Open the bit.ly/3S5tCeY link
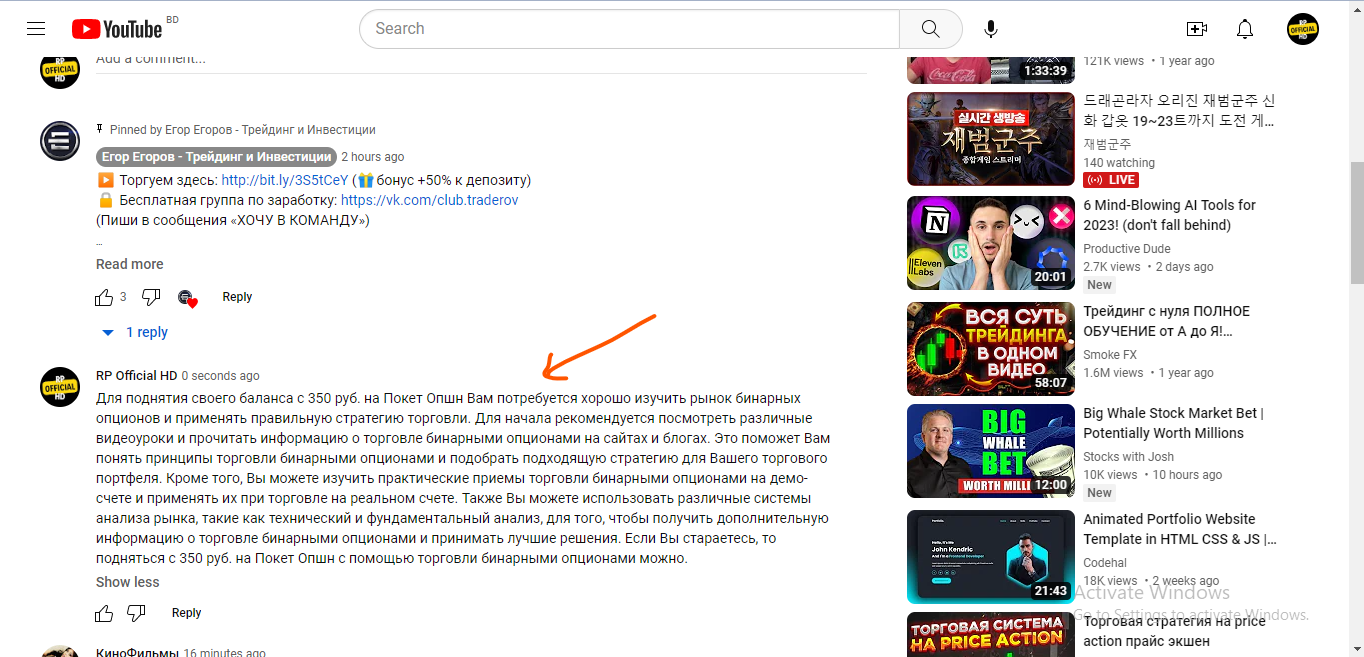 click(x=285, y=180)
